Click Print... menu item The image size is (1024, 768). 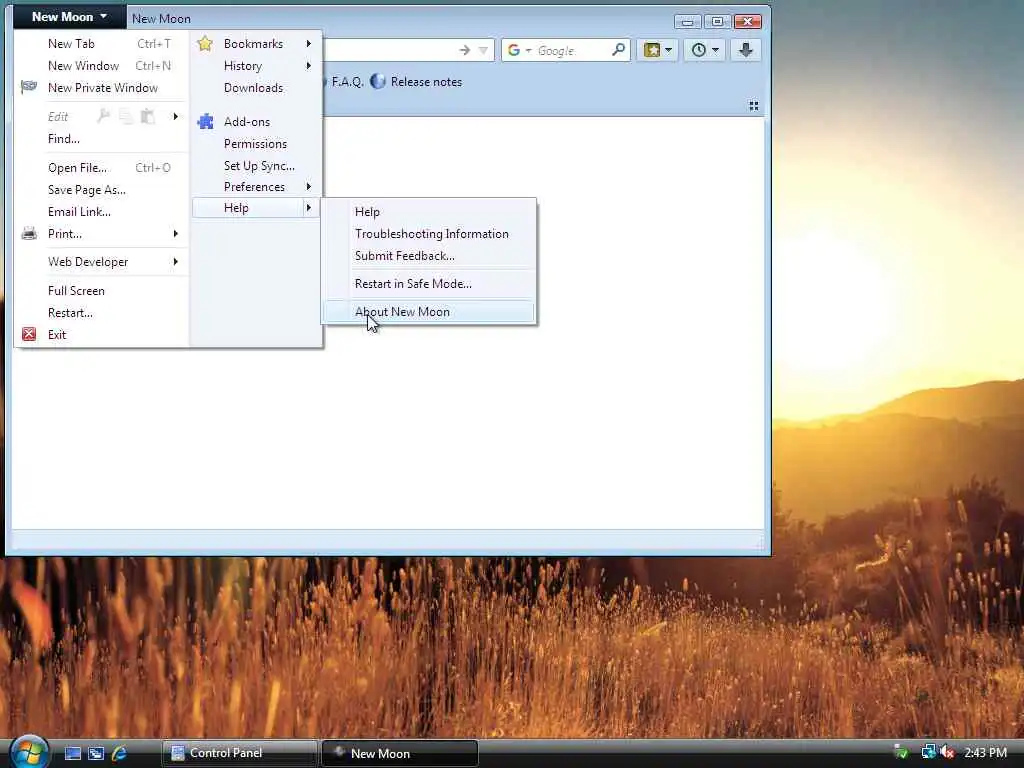pyautogui.click(x=65, y=234)
